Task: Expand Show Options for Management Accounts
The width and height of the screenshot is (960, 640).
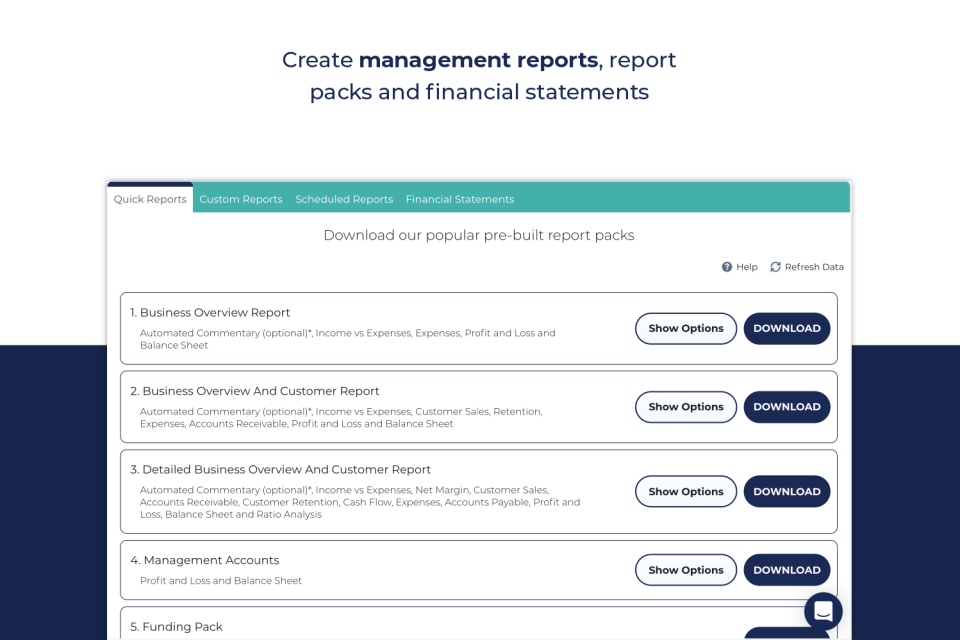Action: tap(686, 569)
